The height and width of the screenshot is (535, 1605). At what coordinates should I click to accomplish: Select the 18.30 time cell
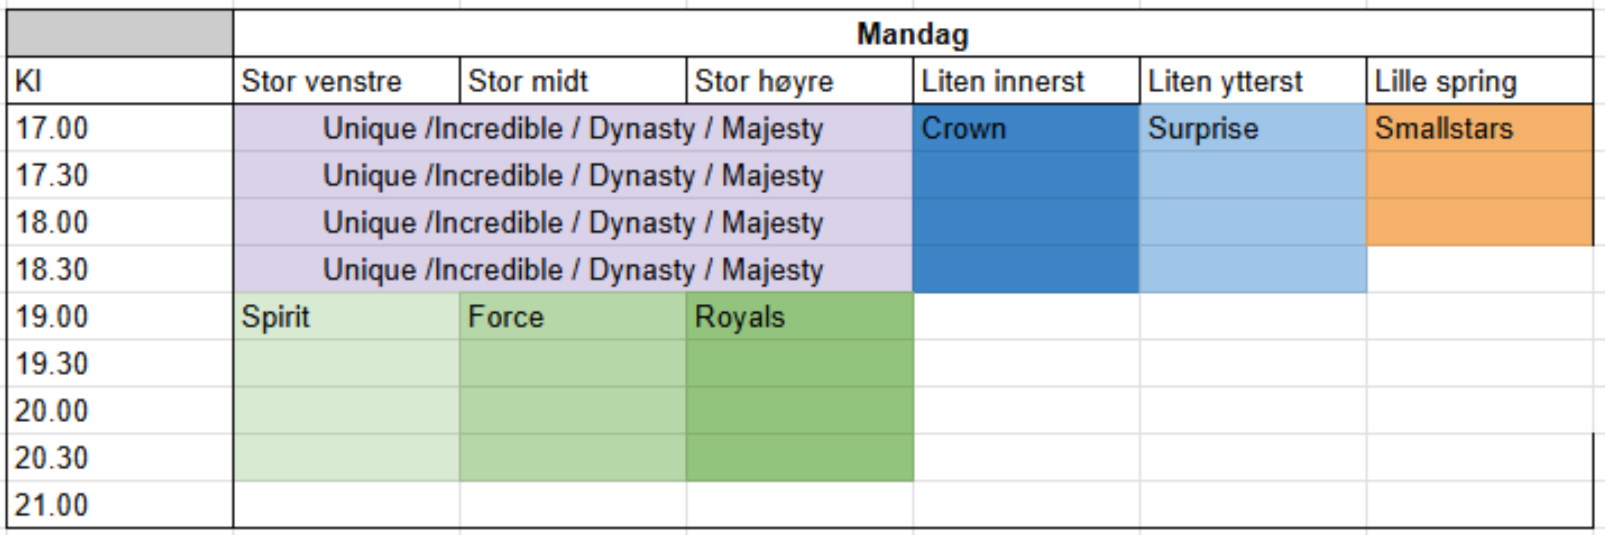(120, 270)
